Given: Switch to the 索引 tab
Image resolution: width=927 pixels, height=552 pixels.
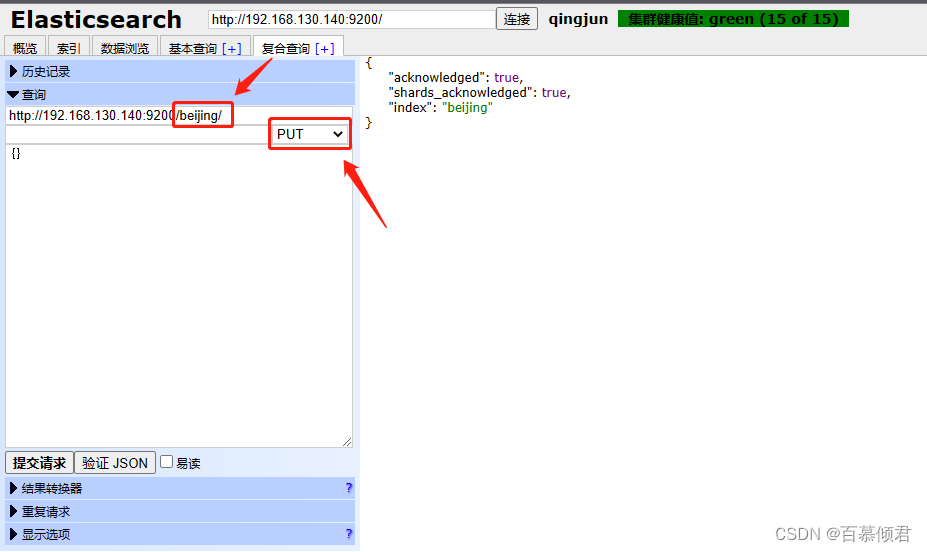Looking at the screenshot, I should 69,48.
